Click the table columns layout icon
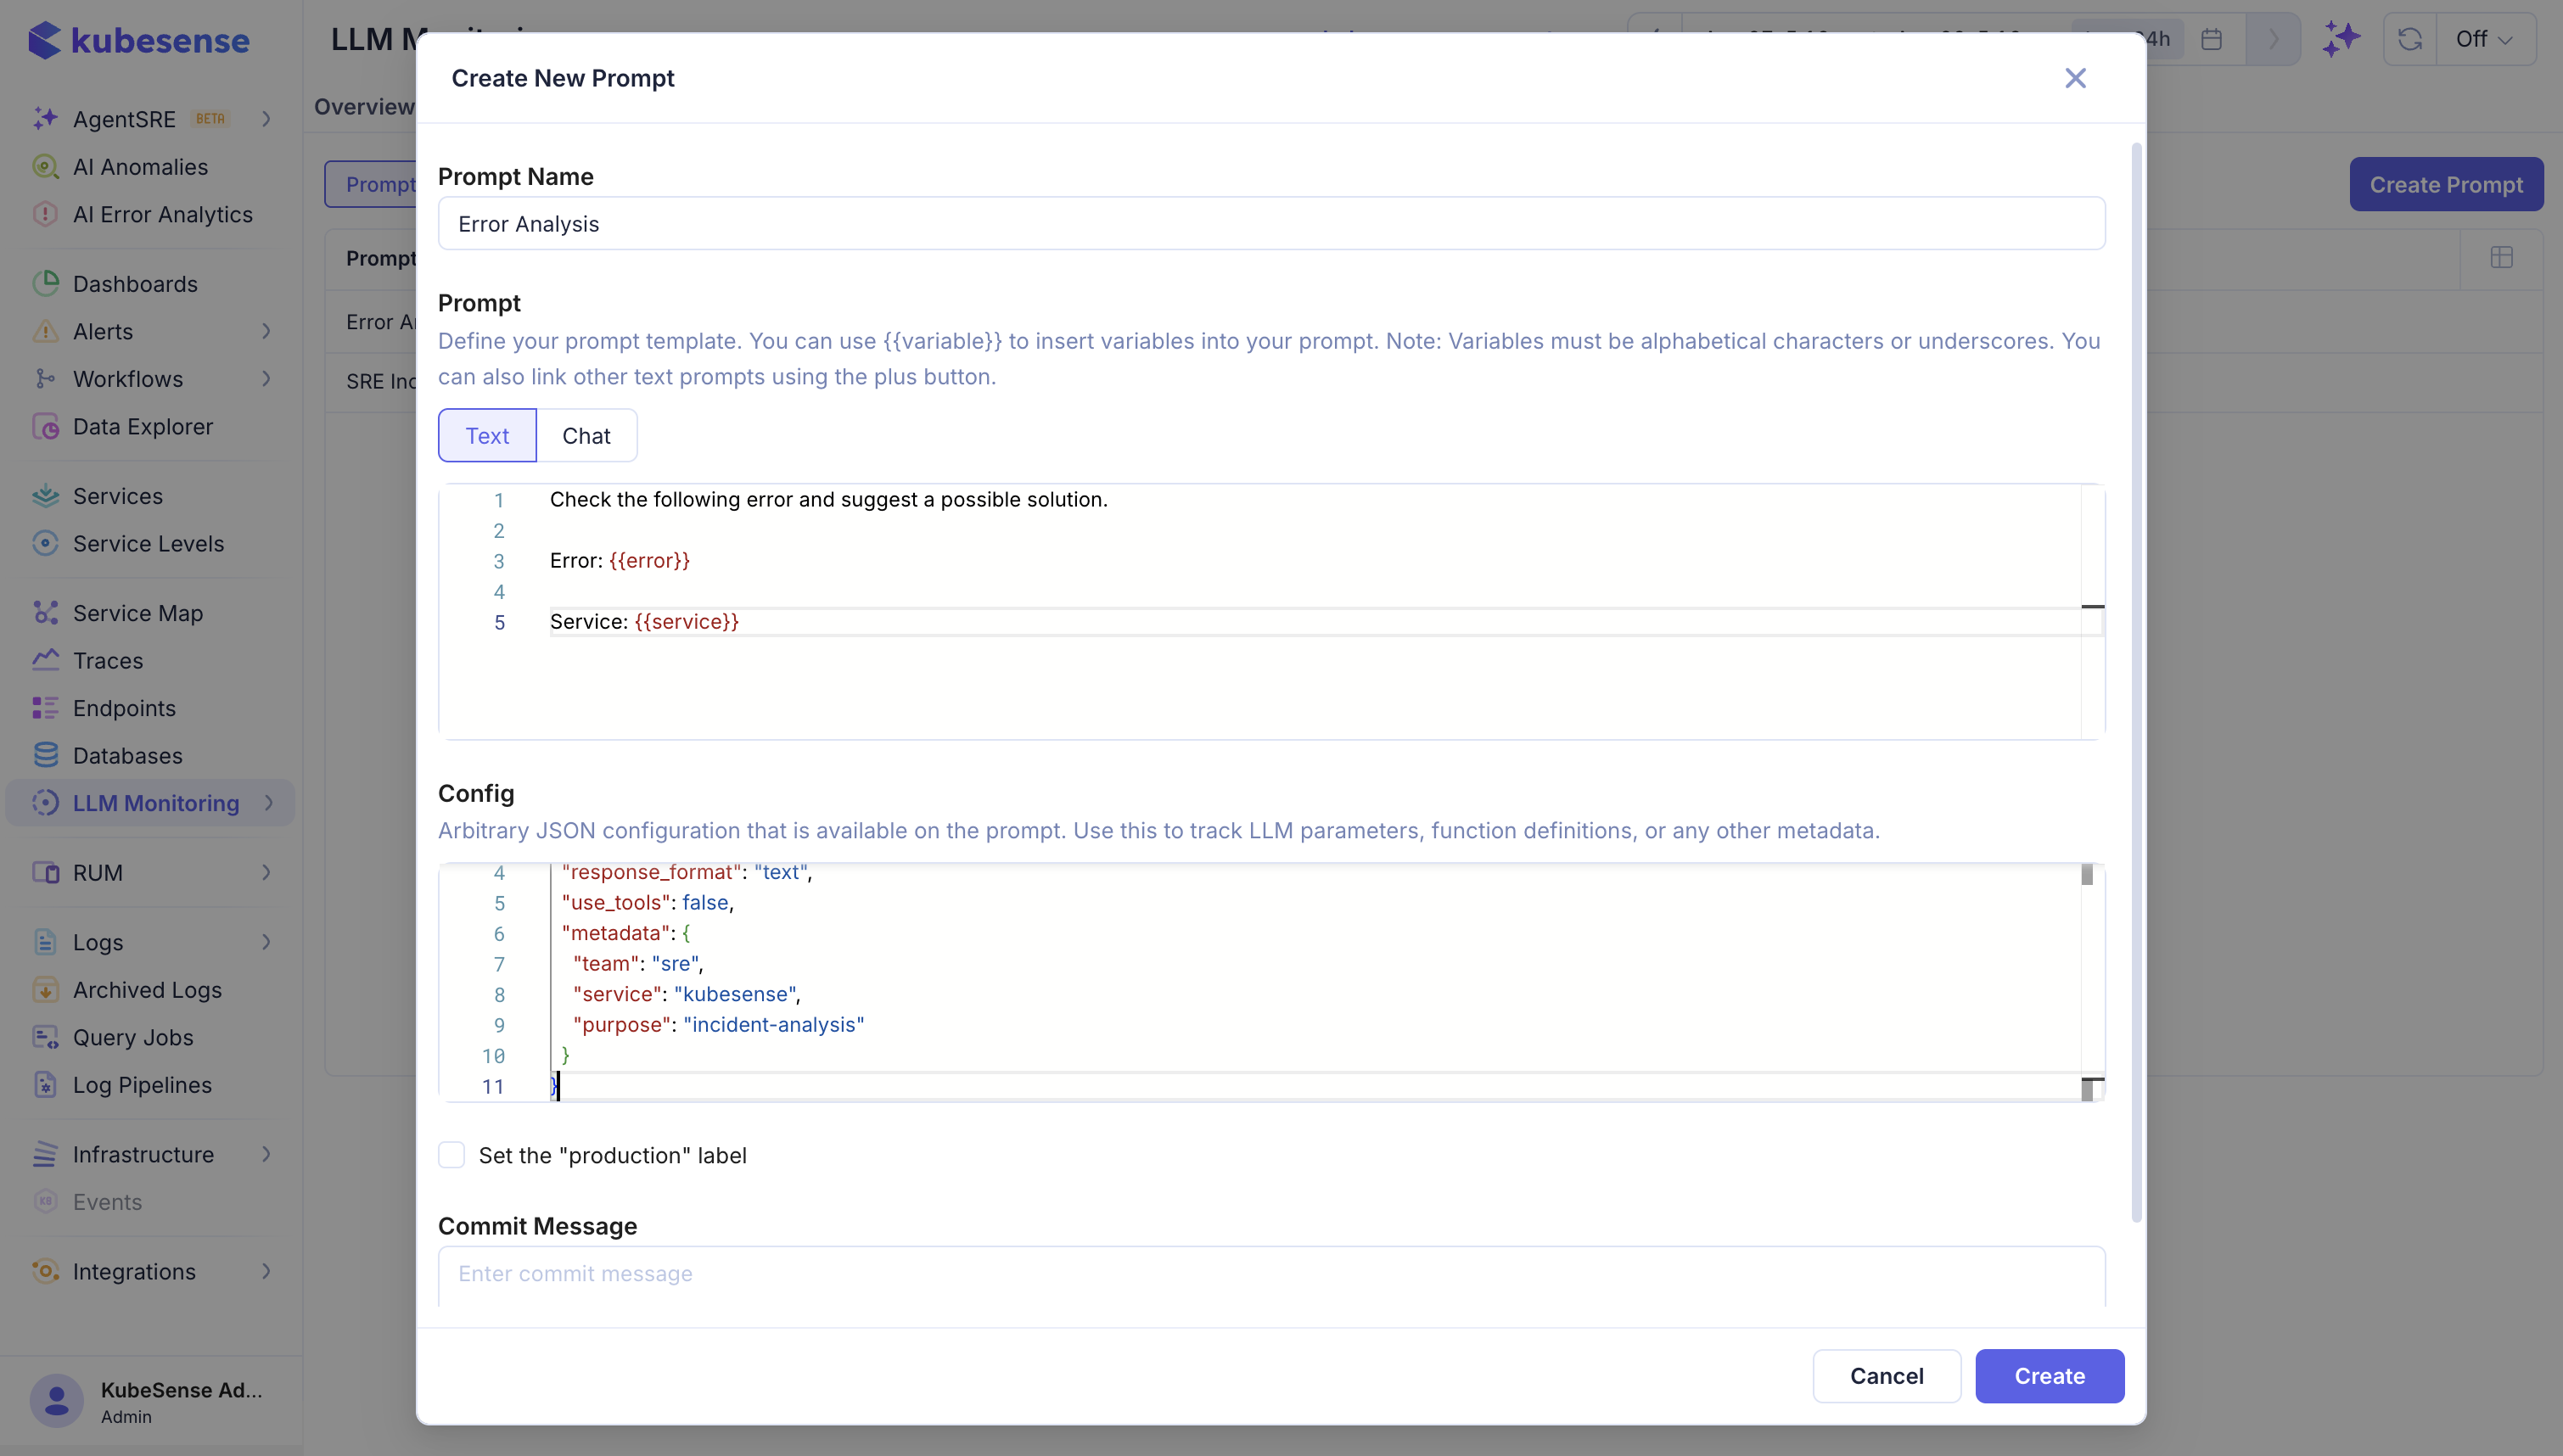Image resolution: width=2563 pixels, height=1456 pixels. click(2501, 258)
